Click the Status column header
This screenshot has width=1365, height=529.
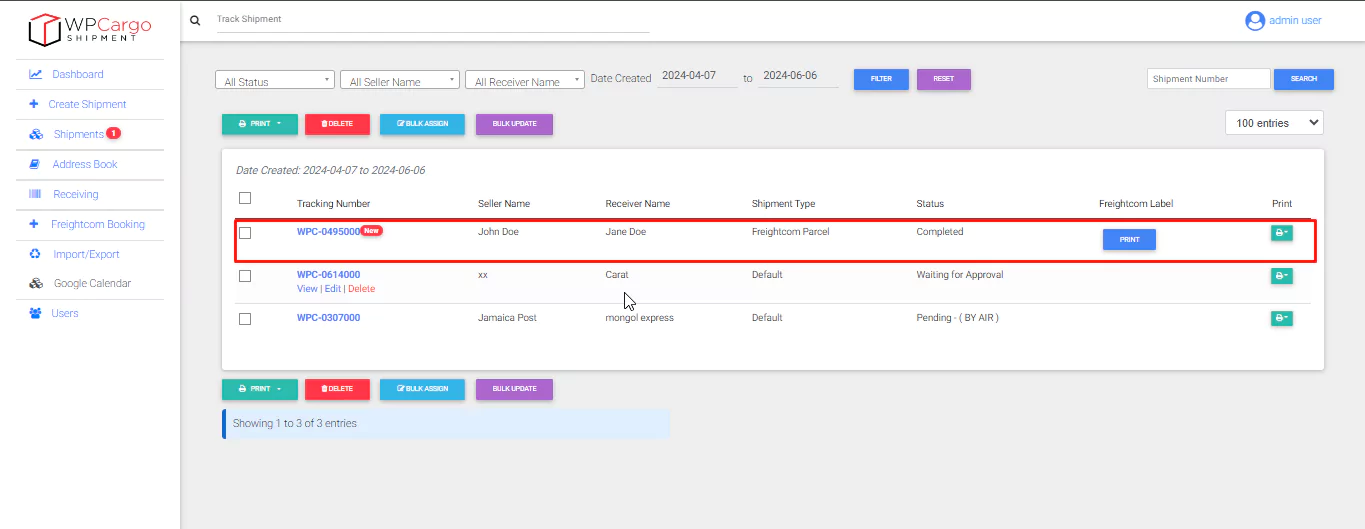pyautogui.click(x=930, y=204)
